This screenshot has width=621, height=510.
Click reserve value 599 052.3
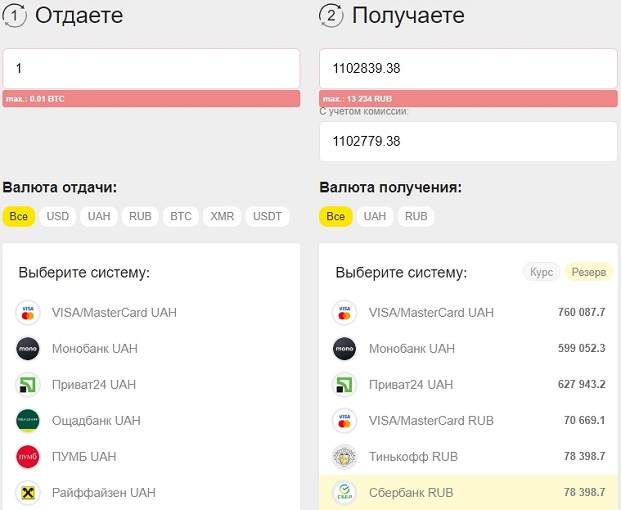click(581, 348)
